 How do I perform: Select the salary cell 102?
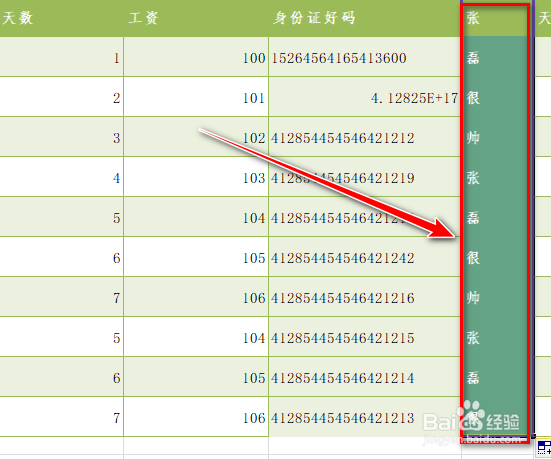196,137
